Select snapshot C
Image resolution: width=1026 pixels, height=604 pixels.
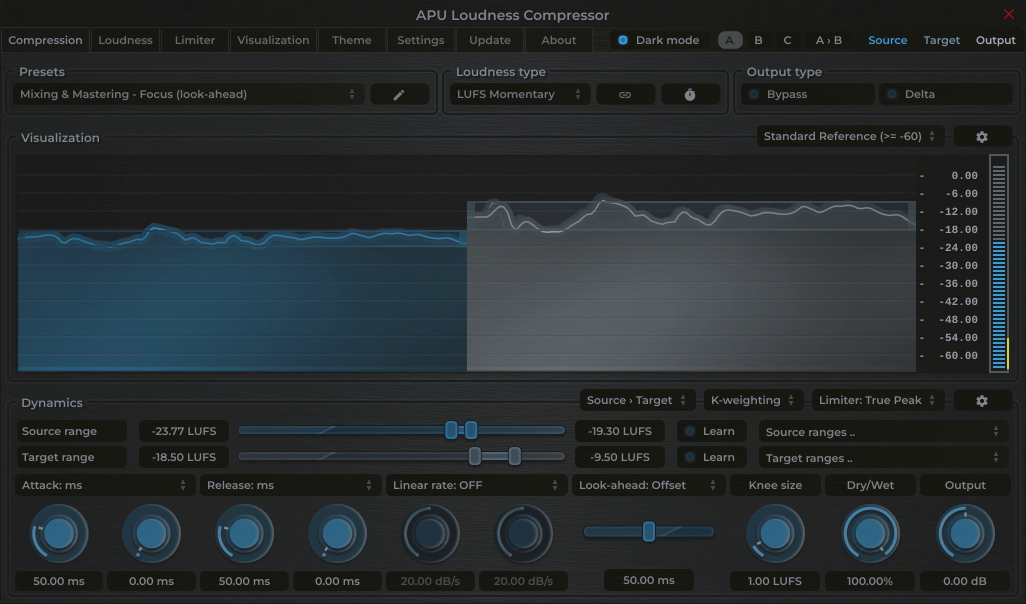click(x=786, y=40)
